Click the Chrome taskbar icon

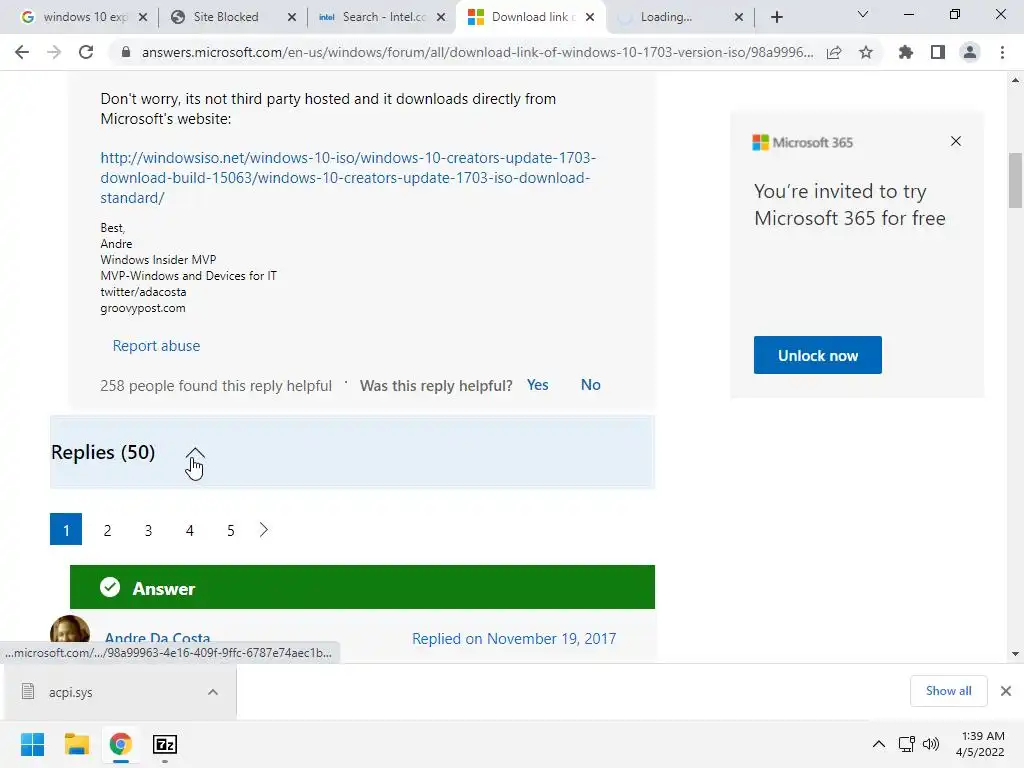pos(120,744)
